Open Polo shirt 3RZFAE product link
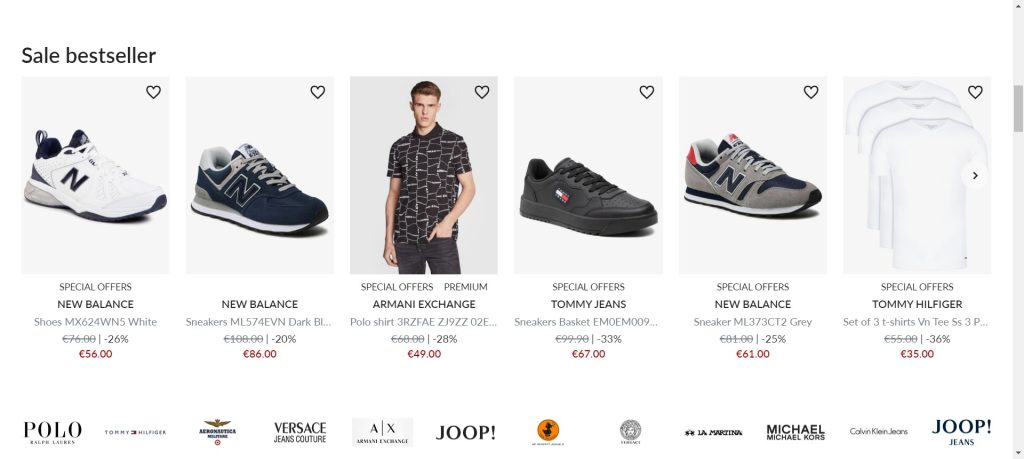This screenshot has width=1024, height=459. [424, 322]
